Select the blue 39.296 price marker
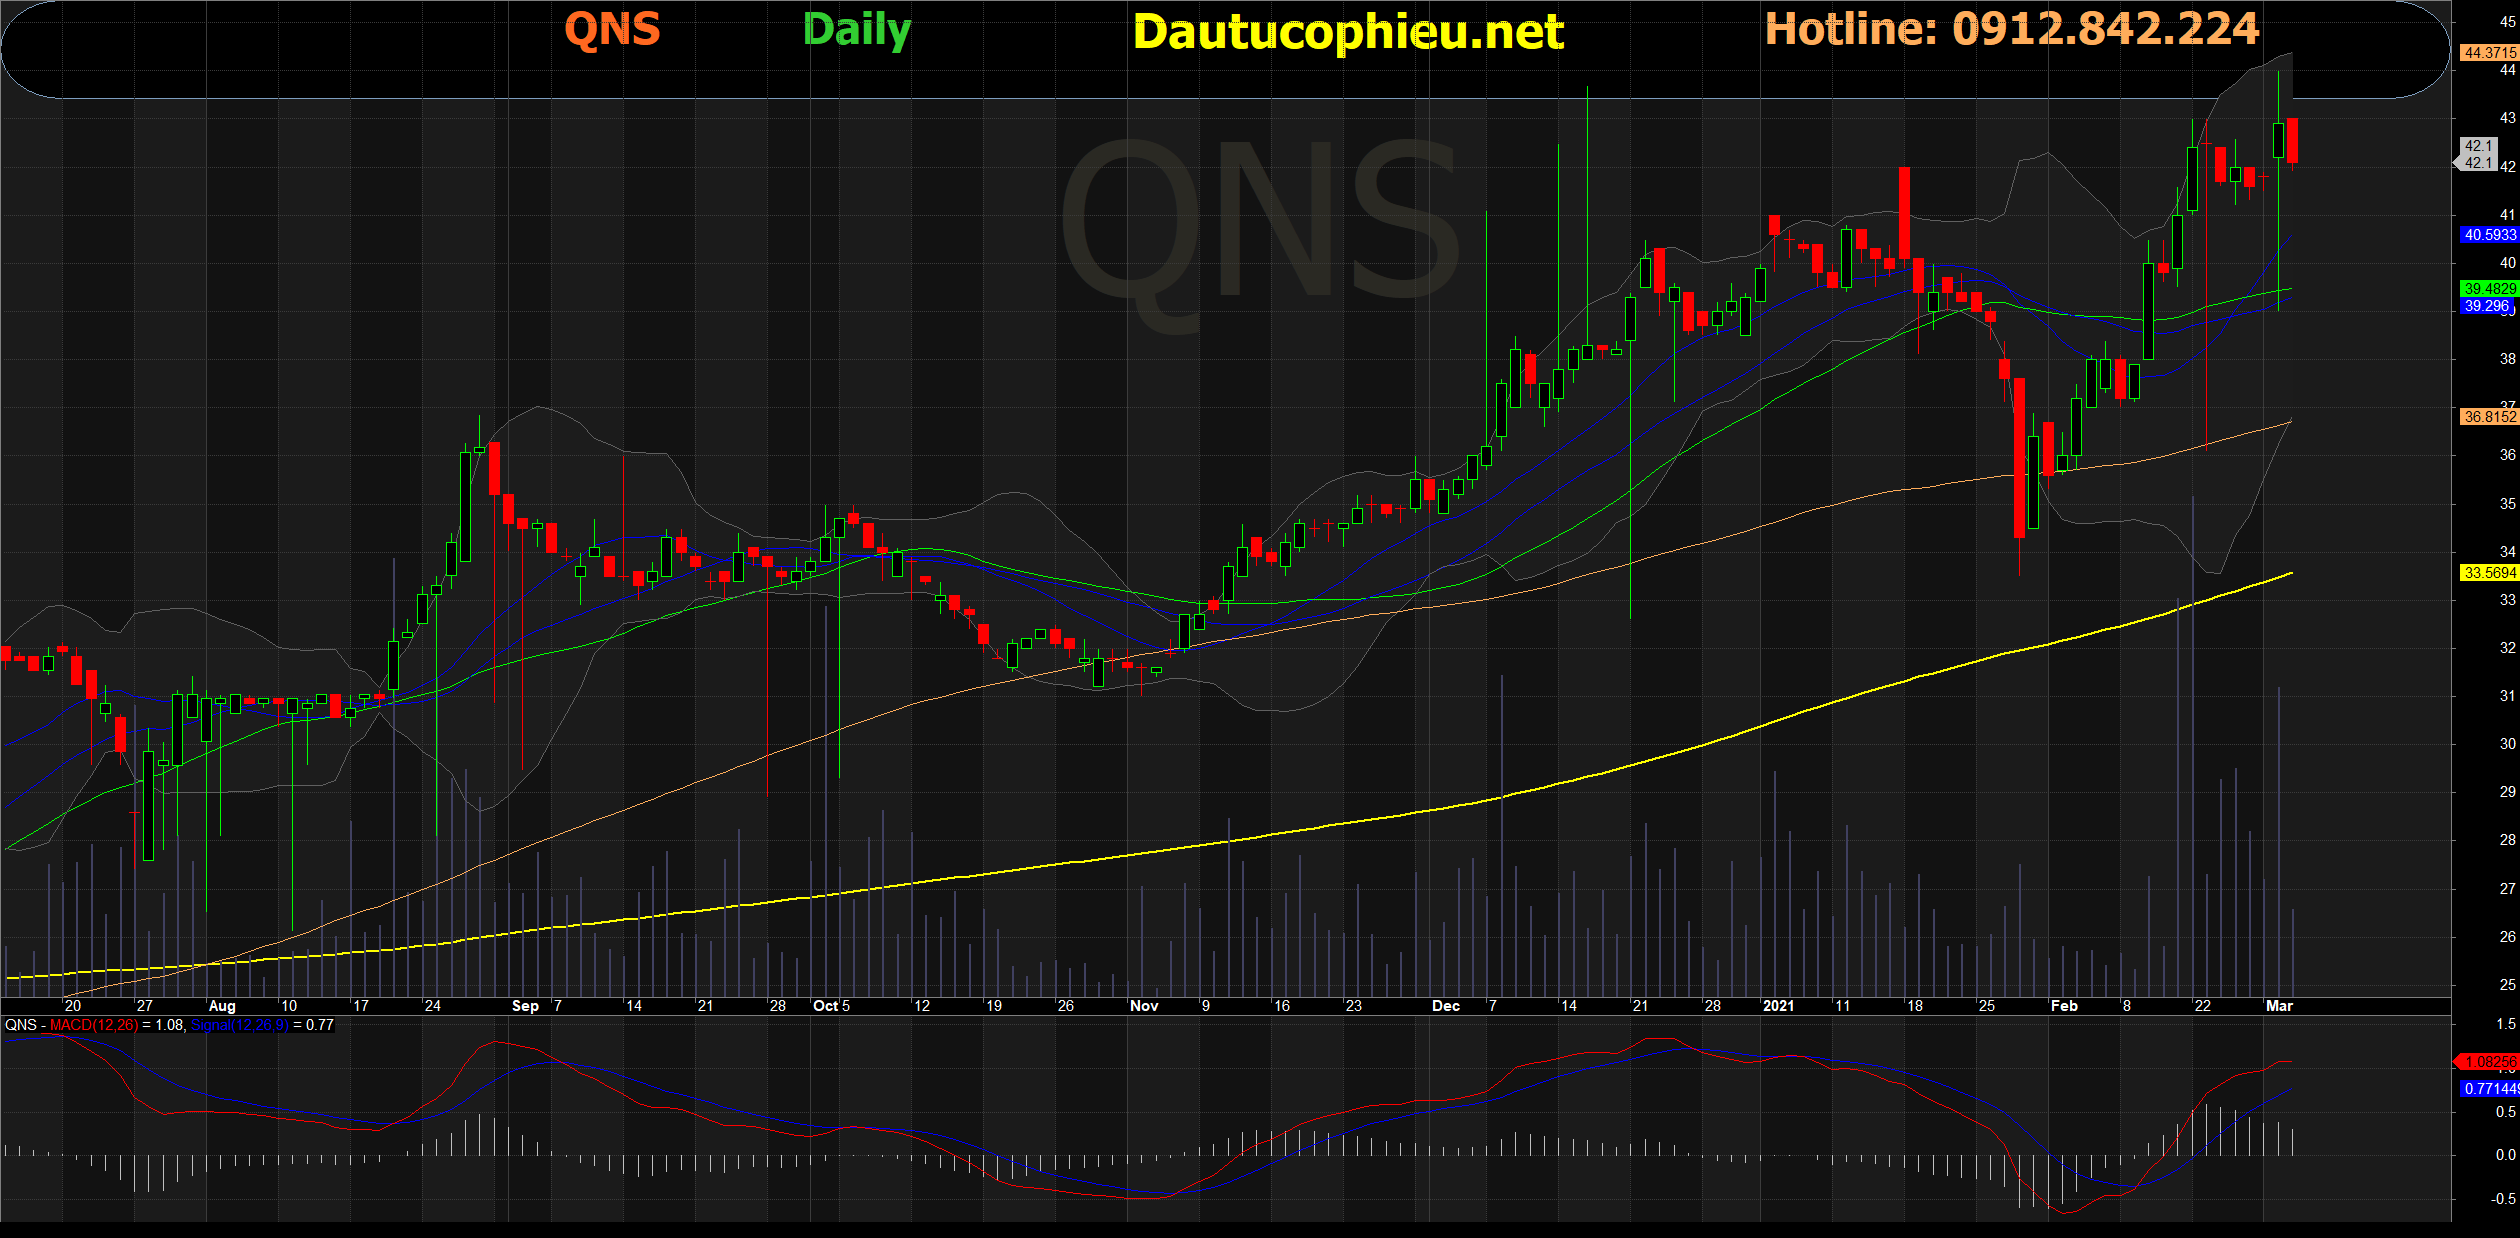This screenshot has height=1238, width=2520. click(2486, 306)
